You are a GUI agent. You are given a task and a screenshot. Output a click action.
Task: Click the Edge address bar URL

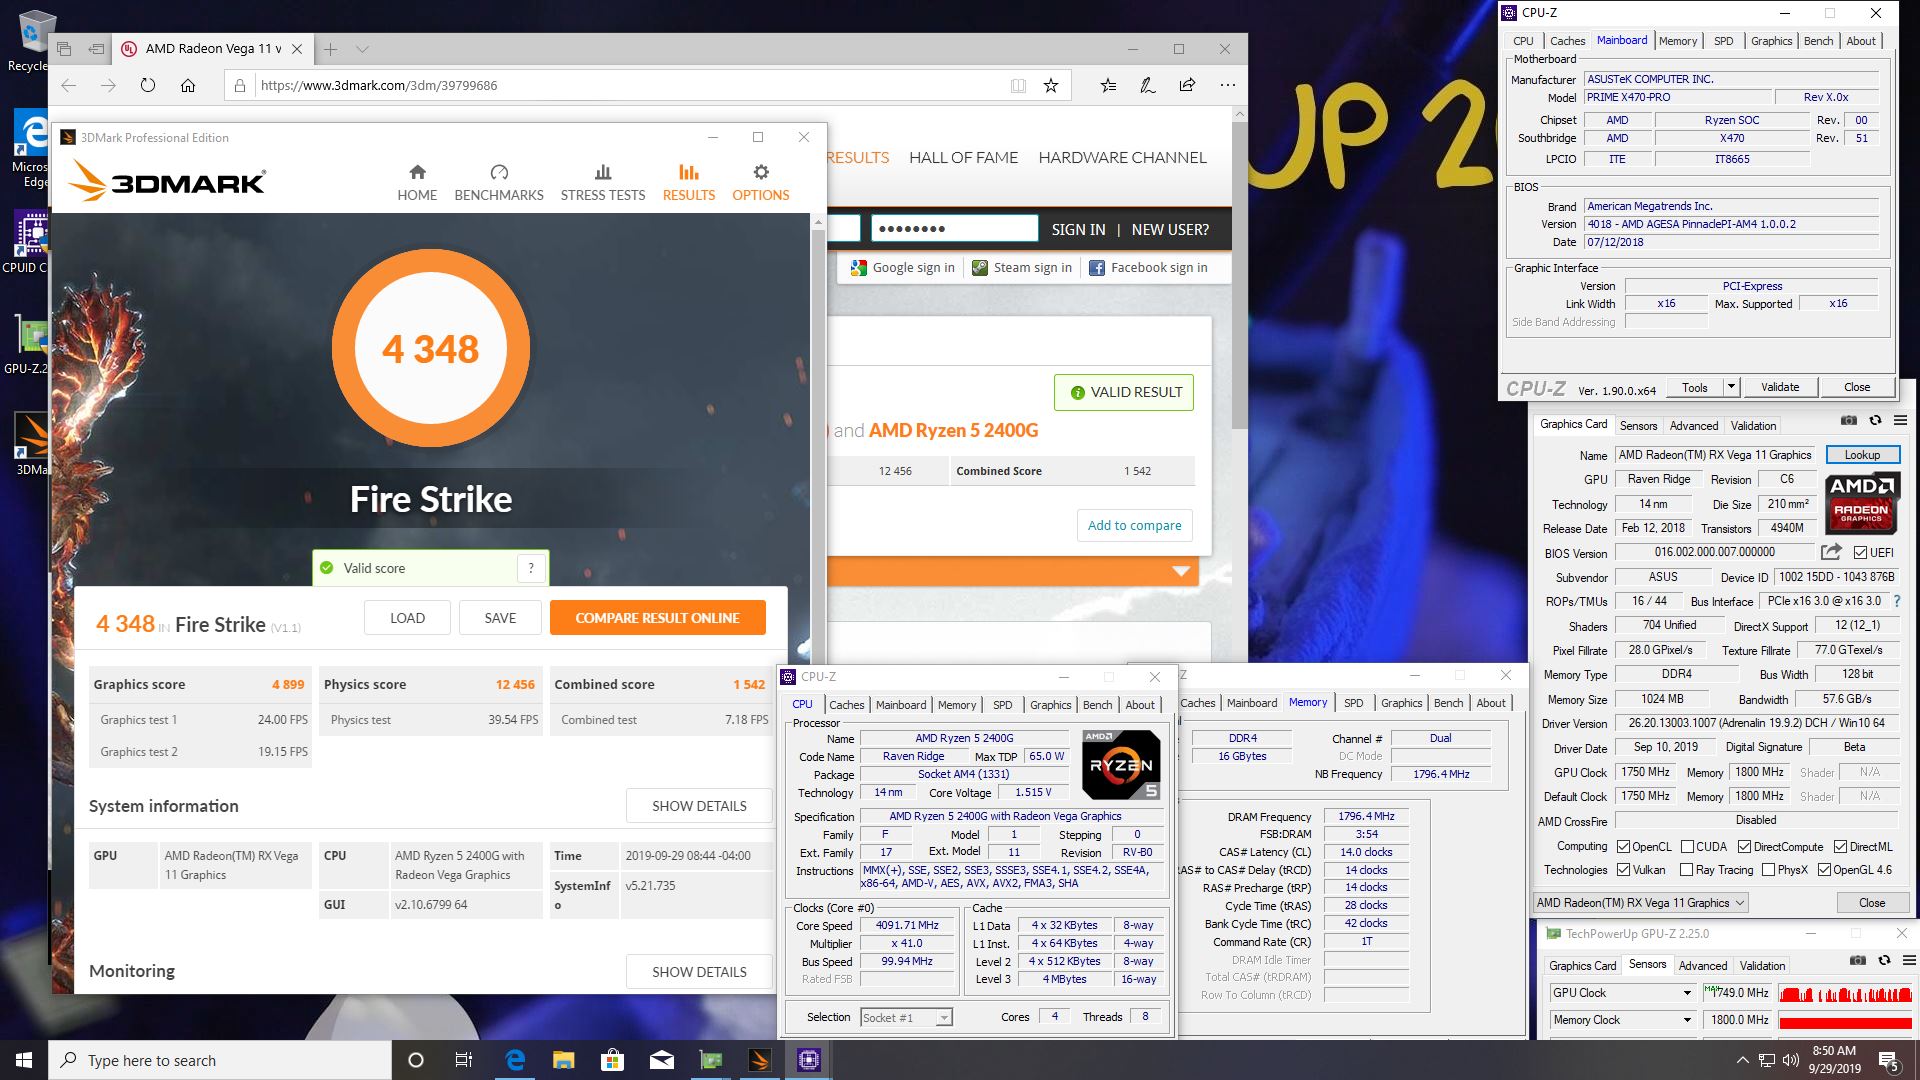tap(379, 85)
